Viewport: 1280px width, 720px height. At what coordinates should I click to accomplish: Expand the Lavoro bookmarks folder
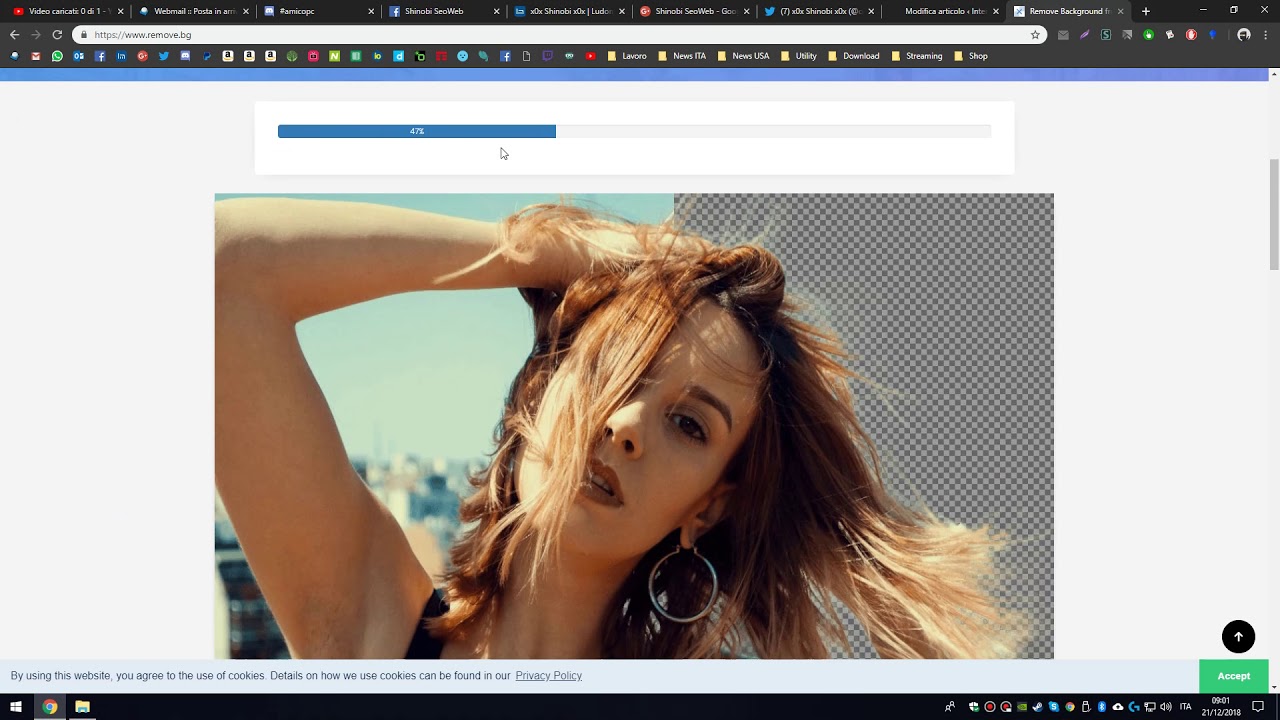[x=627, y=56]
